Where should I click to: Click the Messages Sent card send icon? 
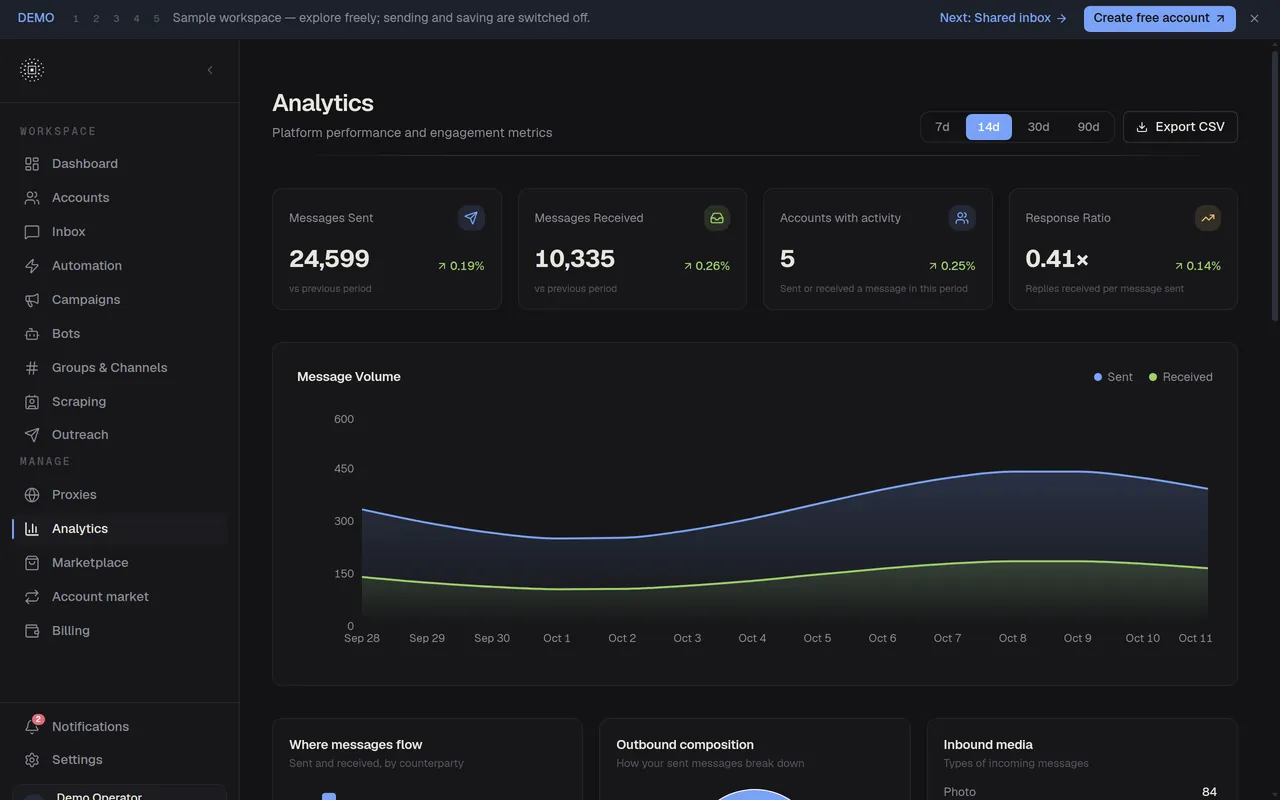(471, 218)
